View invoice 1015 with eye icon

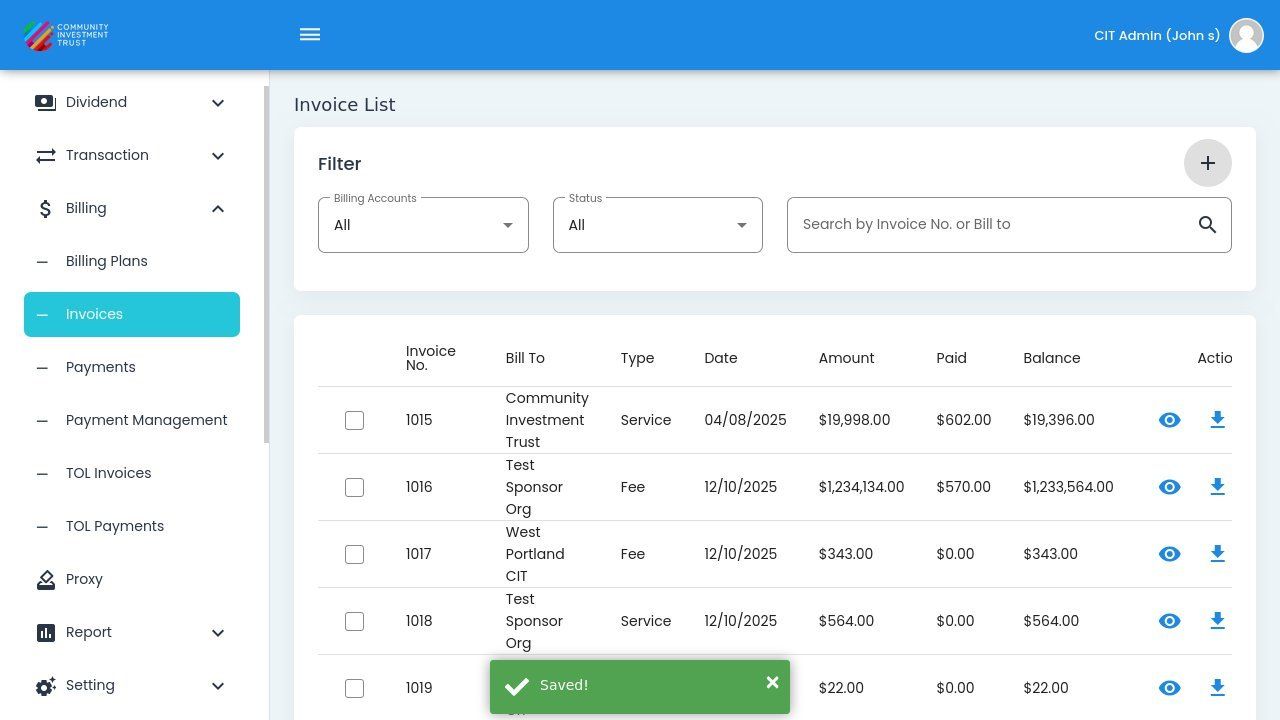(1169, 420)
